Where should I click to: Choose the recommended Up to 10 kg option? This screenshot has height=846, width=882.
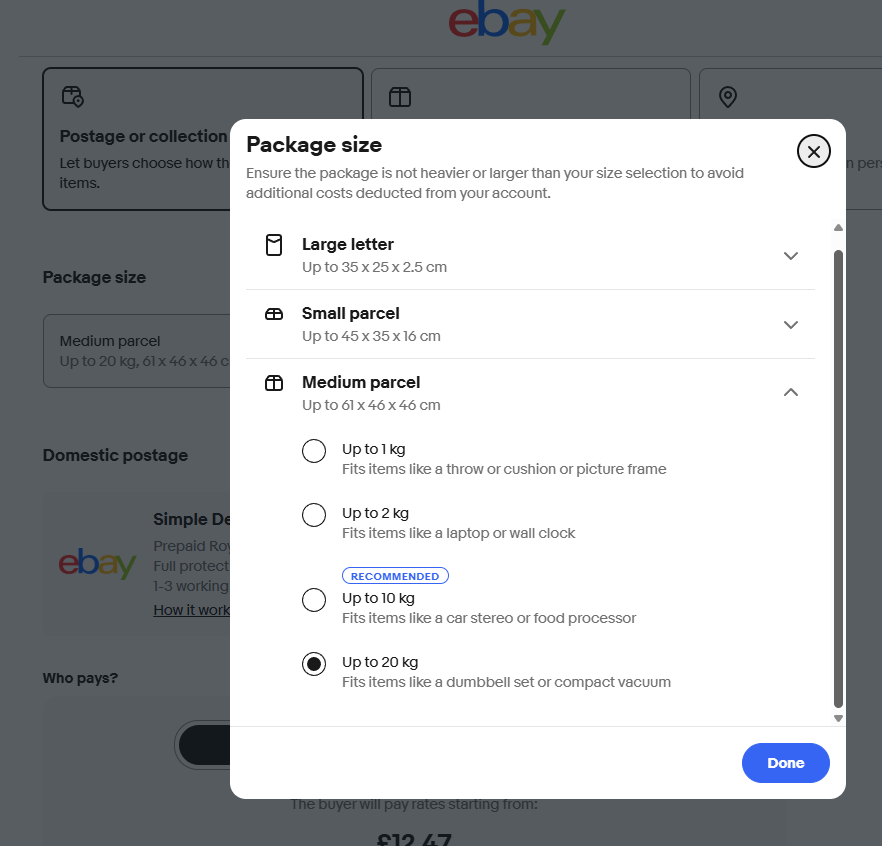pyautogui.click(x=314, y=600)
